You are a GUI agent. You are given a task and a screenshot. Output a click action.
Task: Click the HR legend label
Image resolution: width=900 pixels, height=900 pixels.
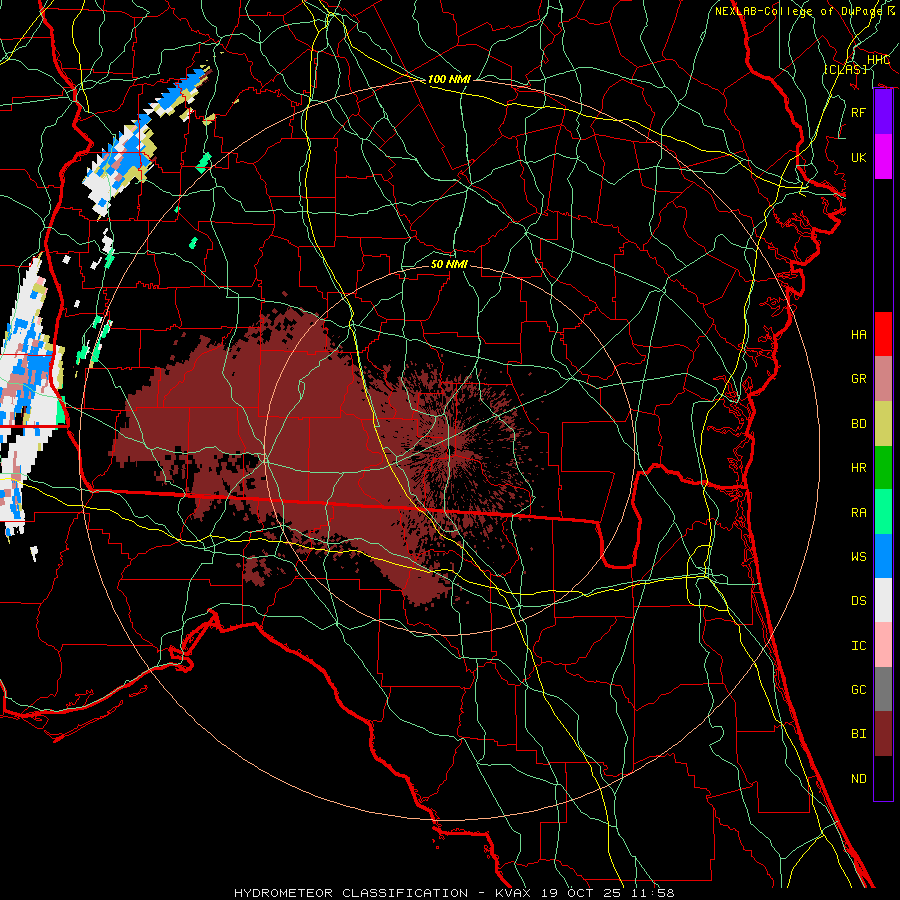(858, 468)
